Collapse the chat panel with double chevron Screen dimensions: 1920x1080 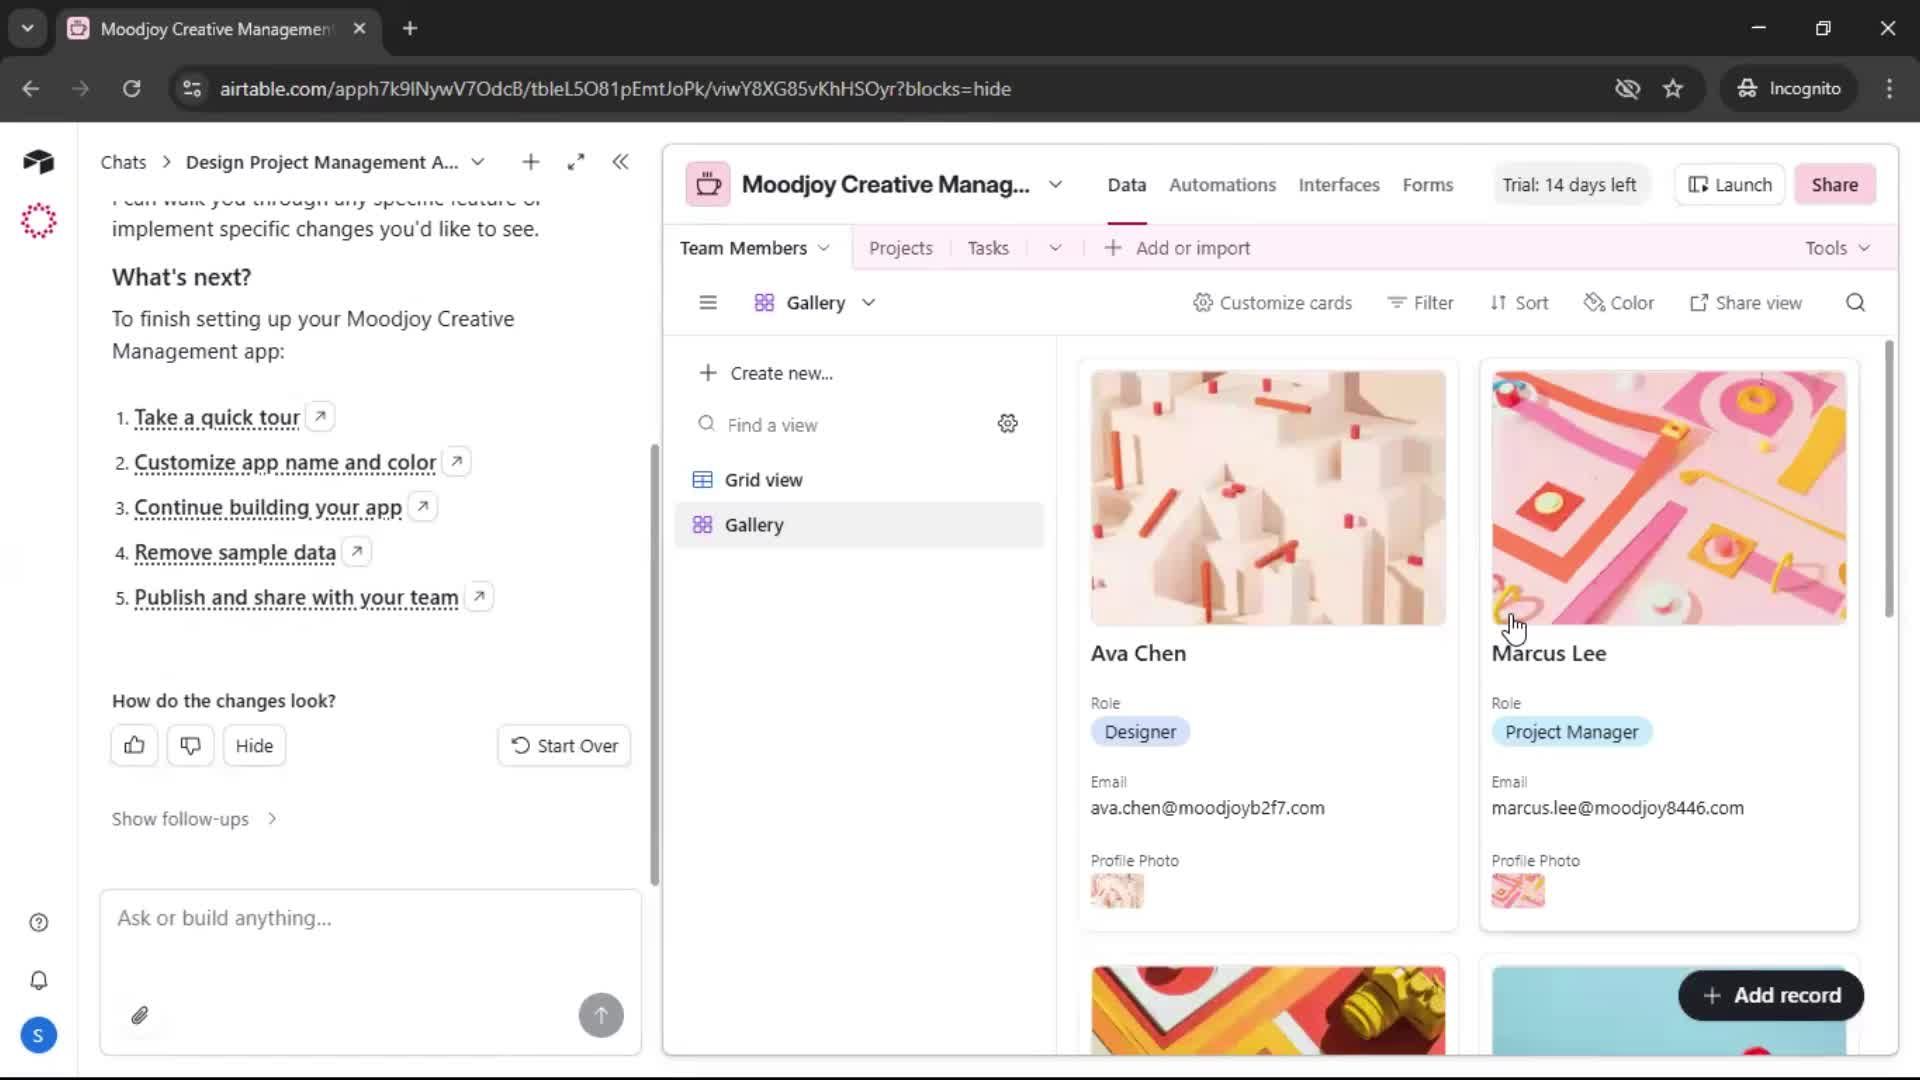point(620,162)
